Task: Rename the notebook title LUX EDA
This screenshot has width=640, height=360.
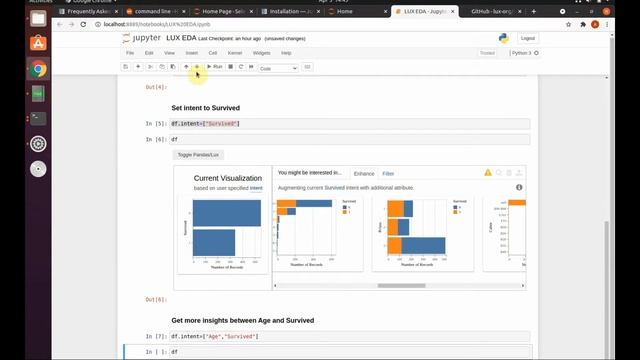Action: [x=181, y=38]
